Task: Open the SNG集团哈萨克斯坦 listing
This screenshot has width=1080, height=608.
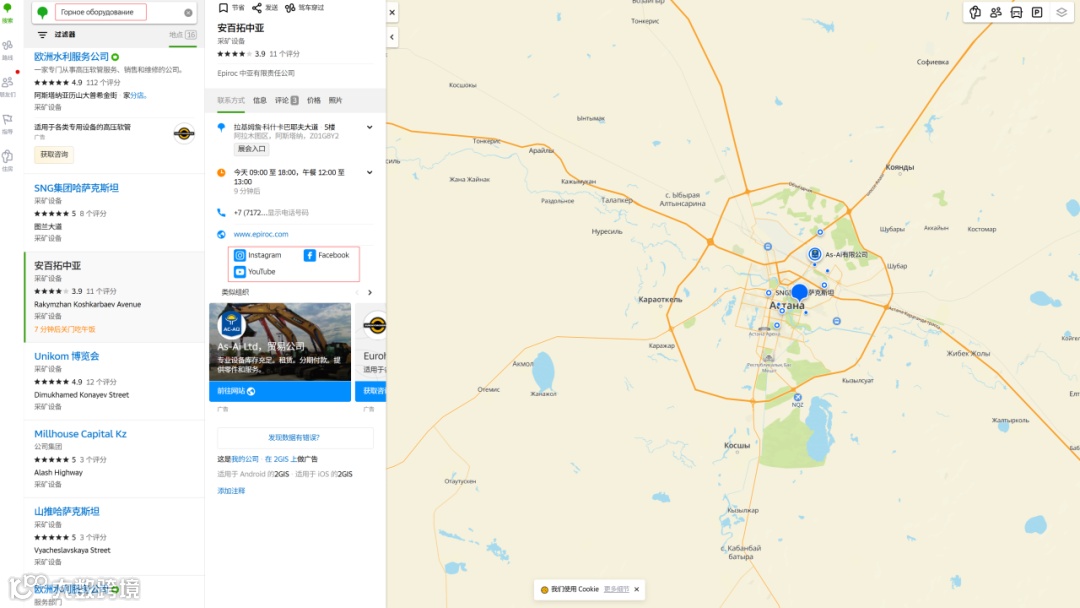Action: point(76,188)
